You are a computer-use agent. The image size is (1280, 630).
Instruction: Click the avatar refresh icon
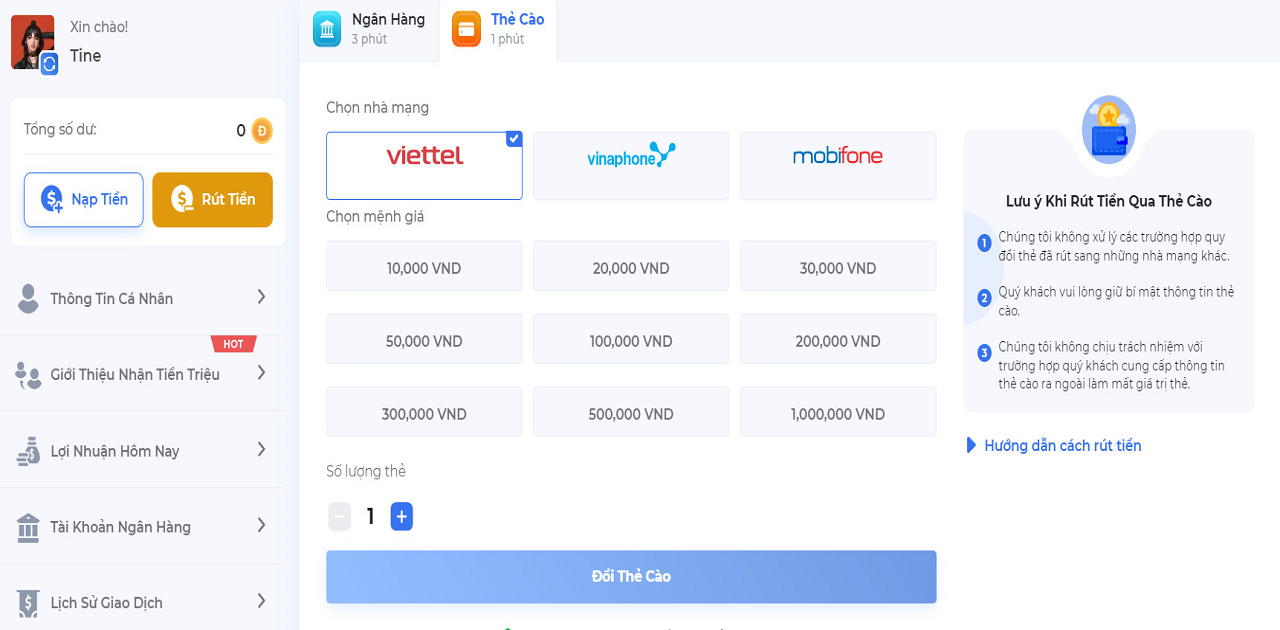click(x=49, y=64)
